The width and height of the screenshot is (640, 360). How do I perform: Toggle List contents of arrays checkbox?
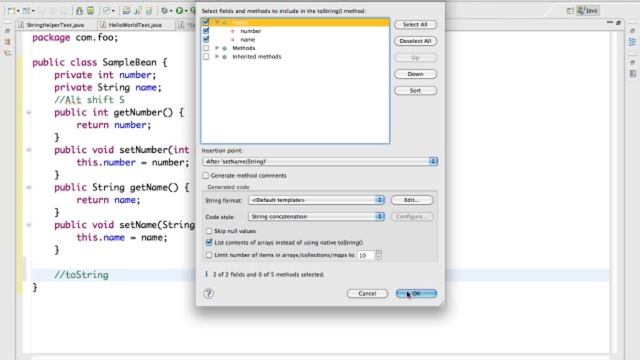point(209,242)
